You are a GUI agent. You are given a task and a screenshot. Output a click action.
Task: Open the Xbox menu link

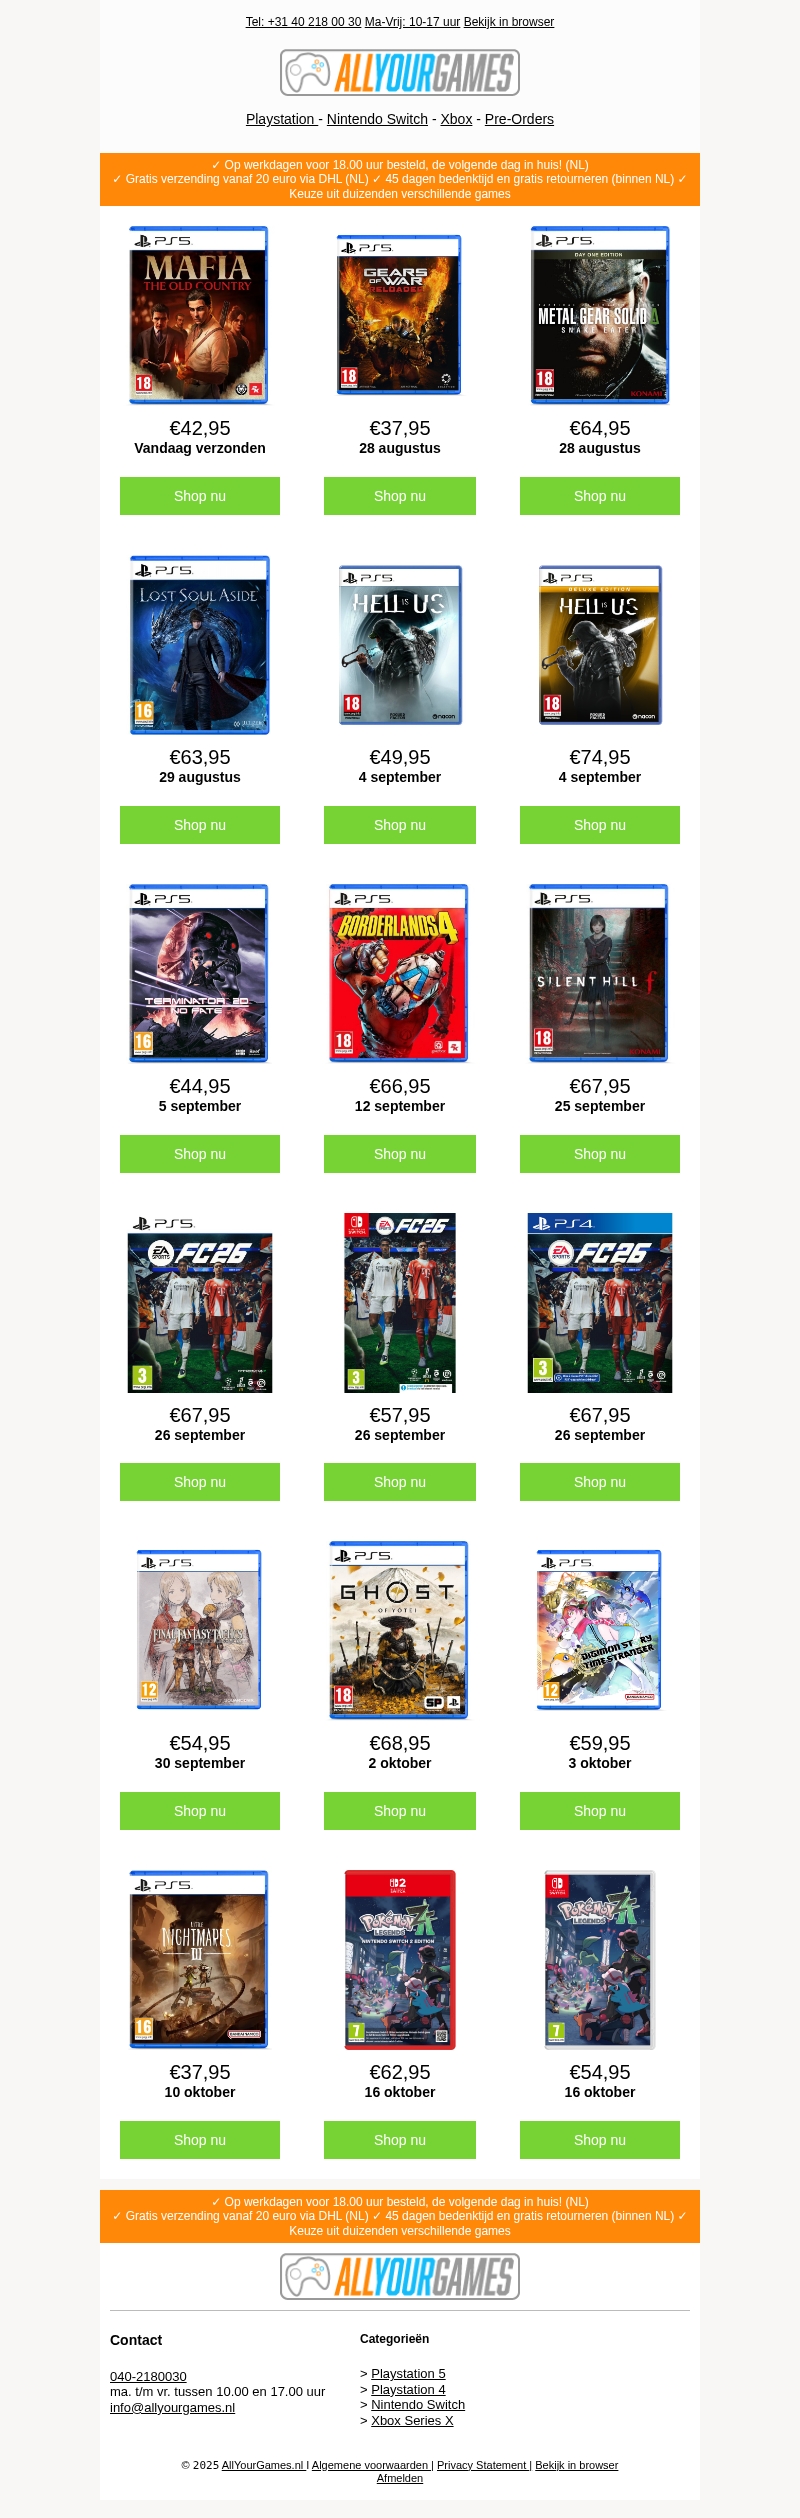pyautogui.click(x=456, y=119)
